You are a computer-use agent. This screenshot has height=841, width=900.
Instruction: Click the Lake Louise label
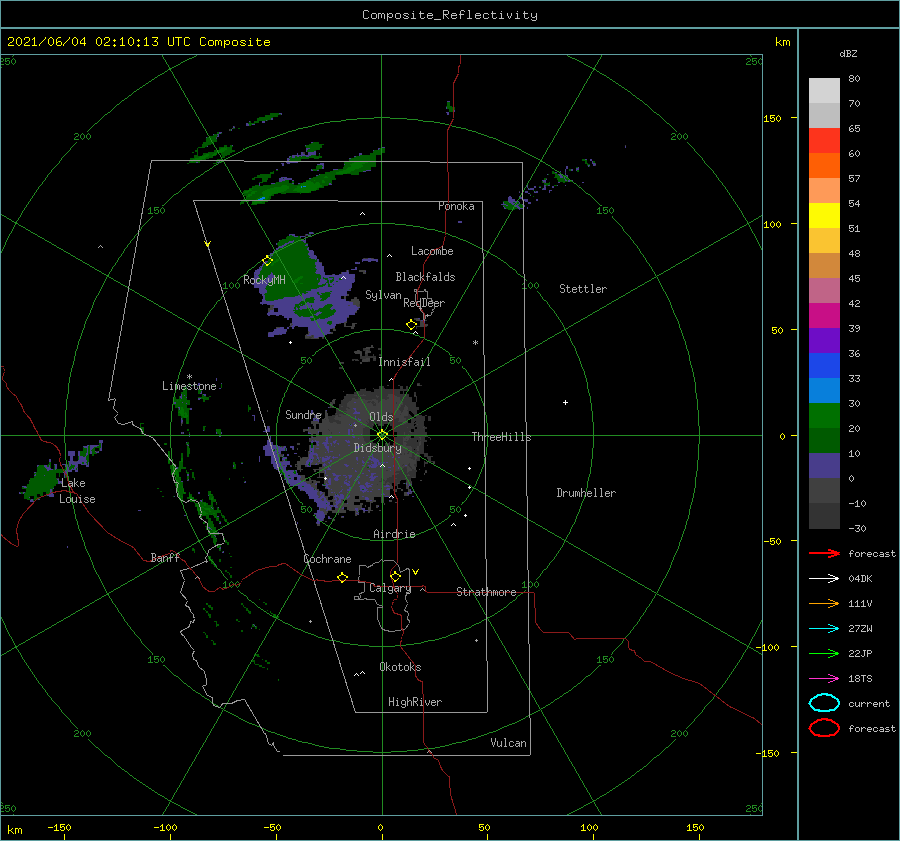click(77, 491)
